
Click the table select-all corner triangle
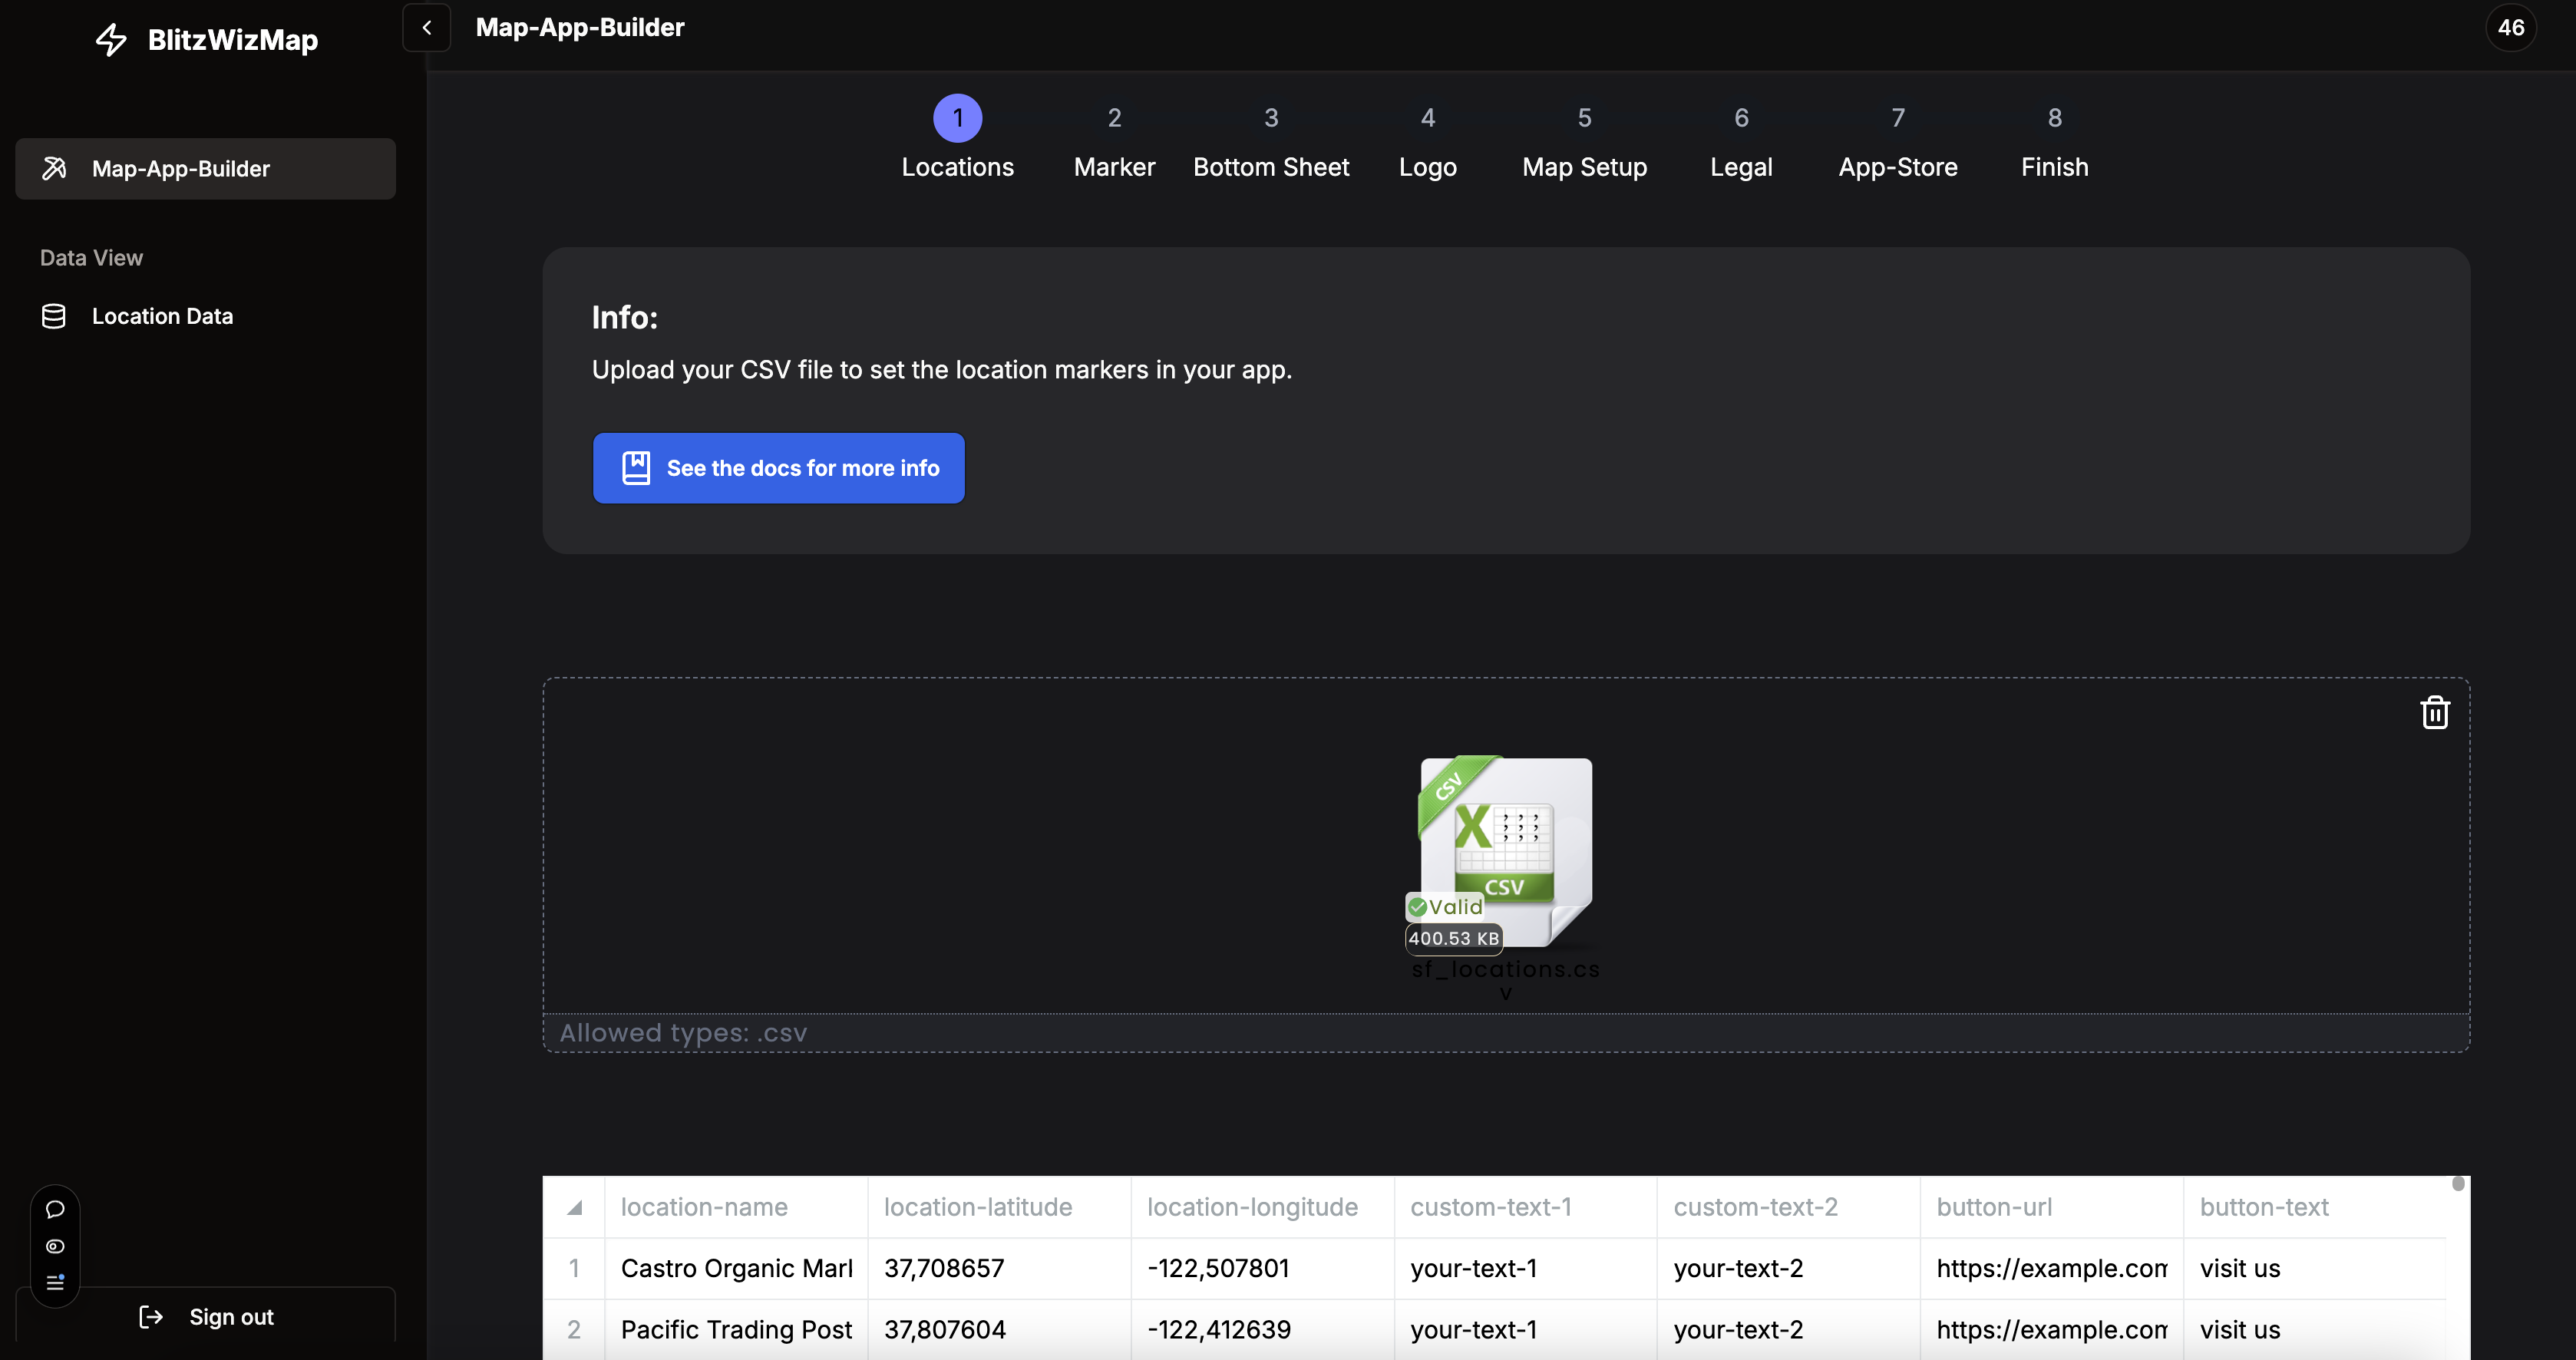(x=574, y=1207)
